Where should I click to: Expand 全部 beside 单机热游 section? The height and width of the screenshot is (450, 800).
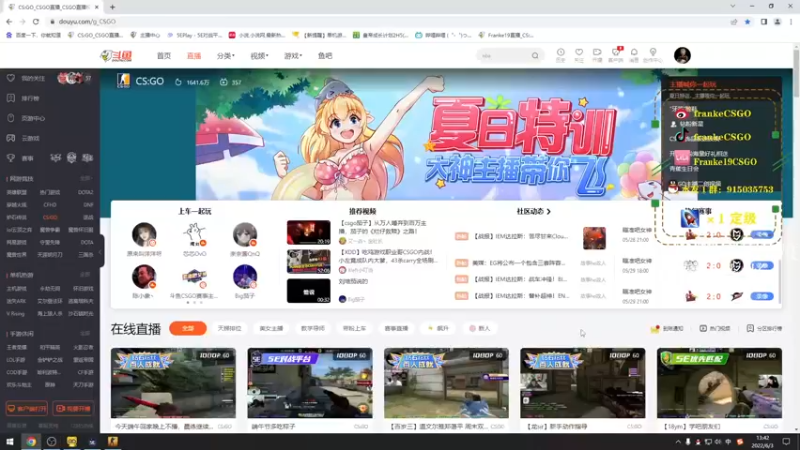tap(86, 275)
